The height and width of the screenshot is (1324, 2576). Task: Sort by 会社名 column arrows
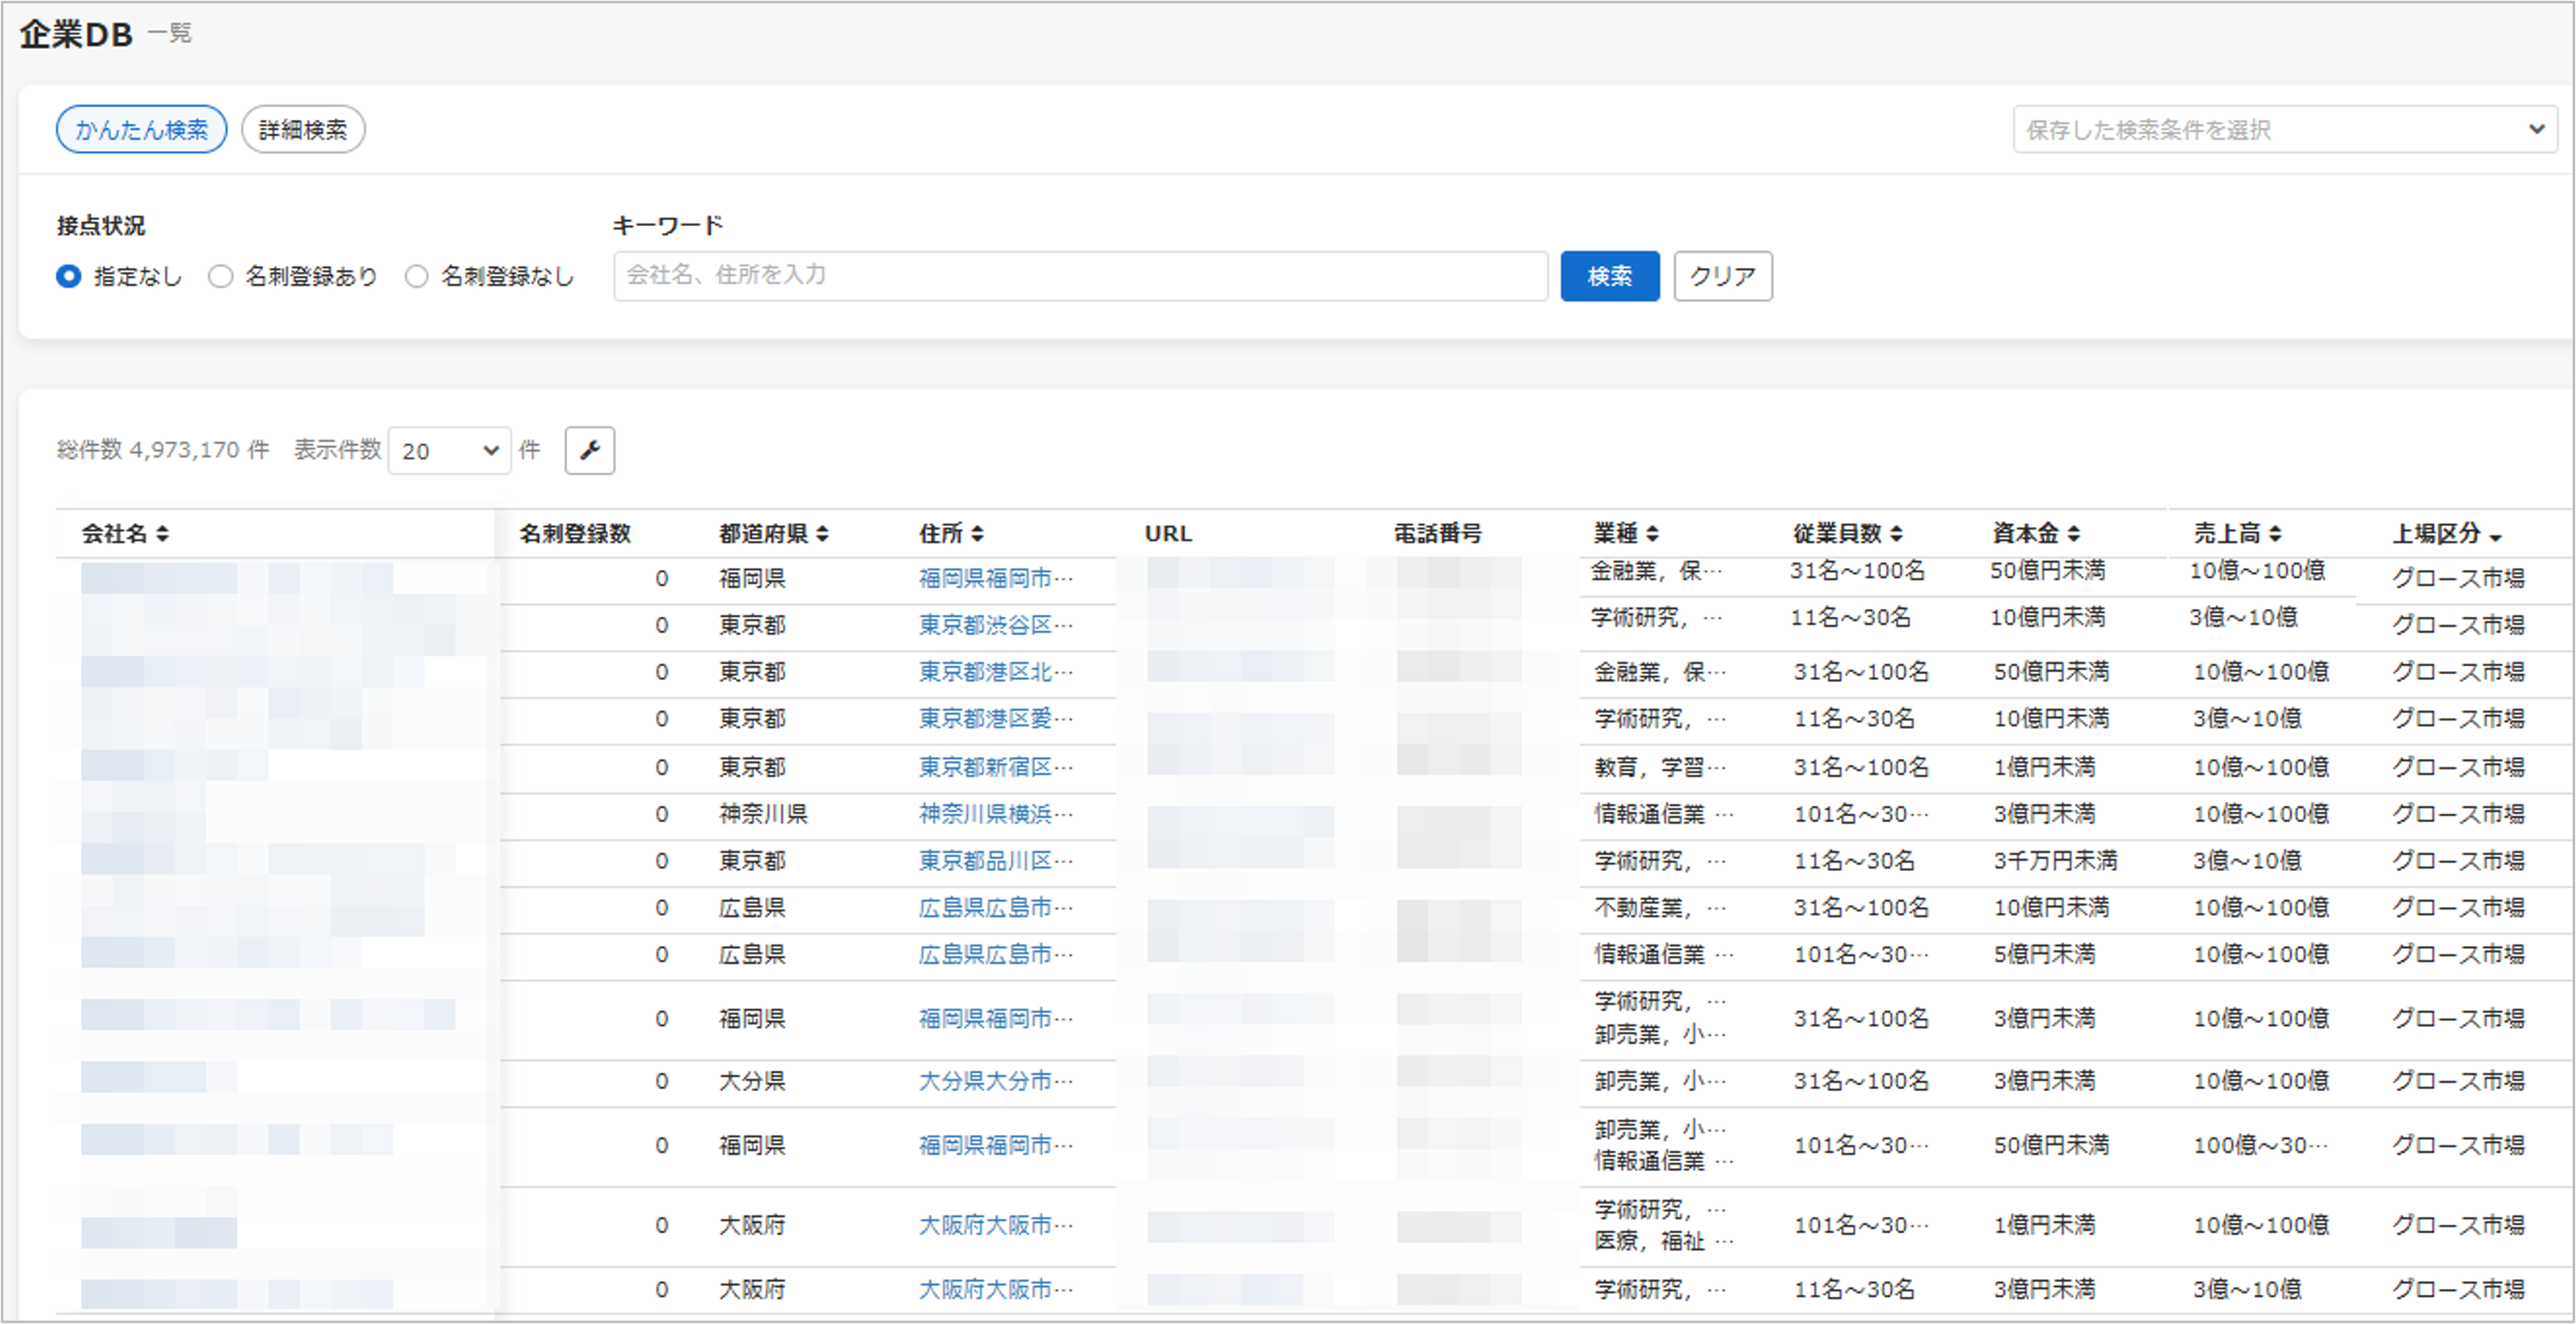tap(162, 534)
